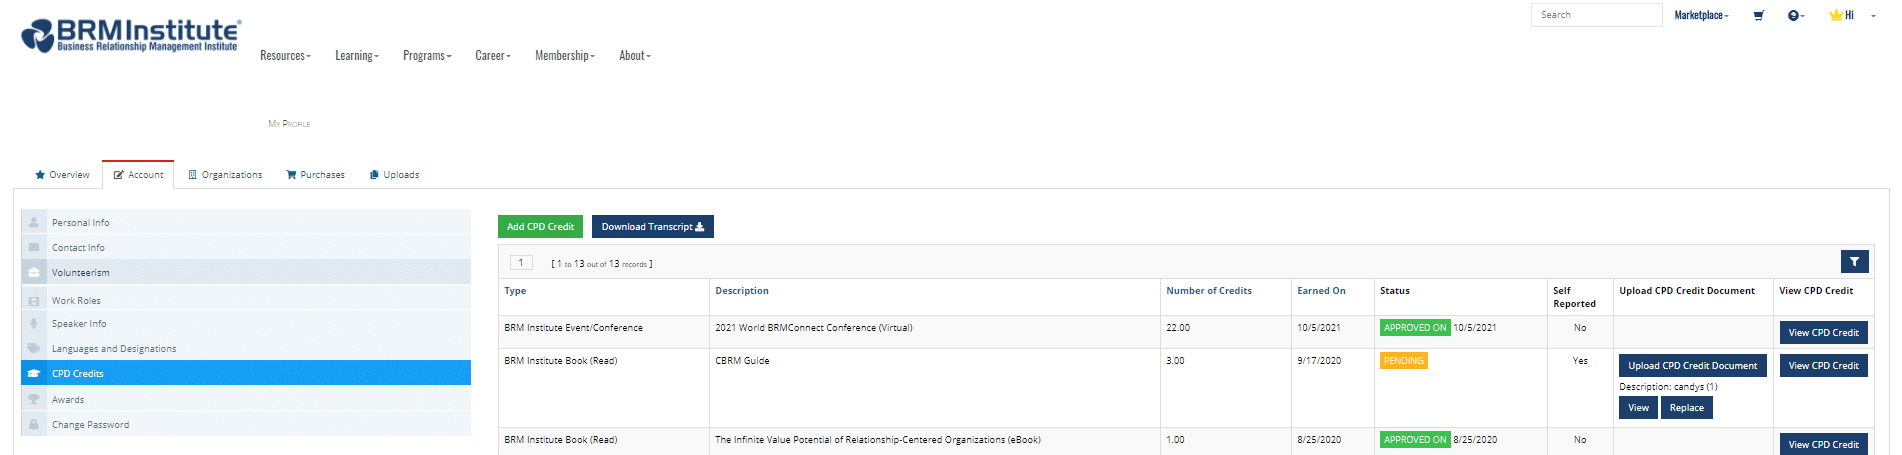
Task: Click the help question-mark icon
Action: pyautogui.click(x=1794, y=16)
